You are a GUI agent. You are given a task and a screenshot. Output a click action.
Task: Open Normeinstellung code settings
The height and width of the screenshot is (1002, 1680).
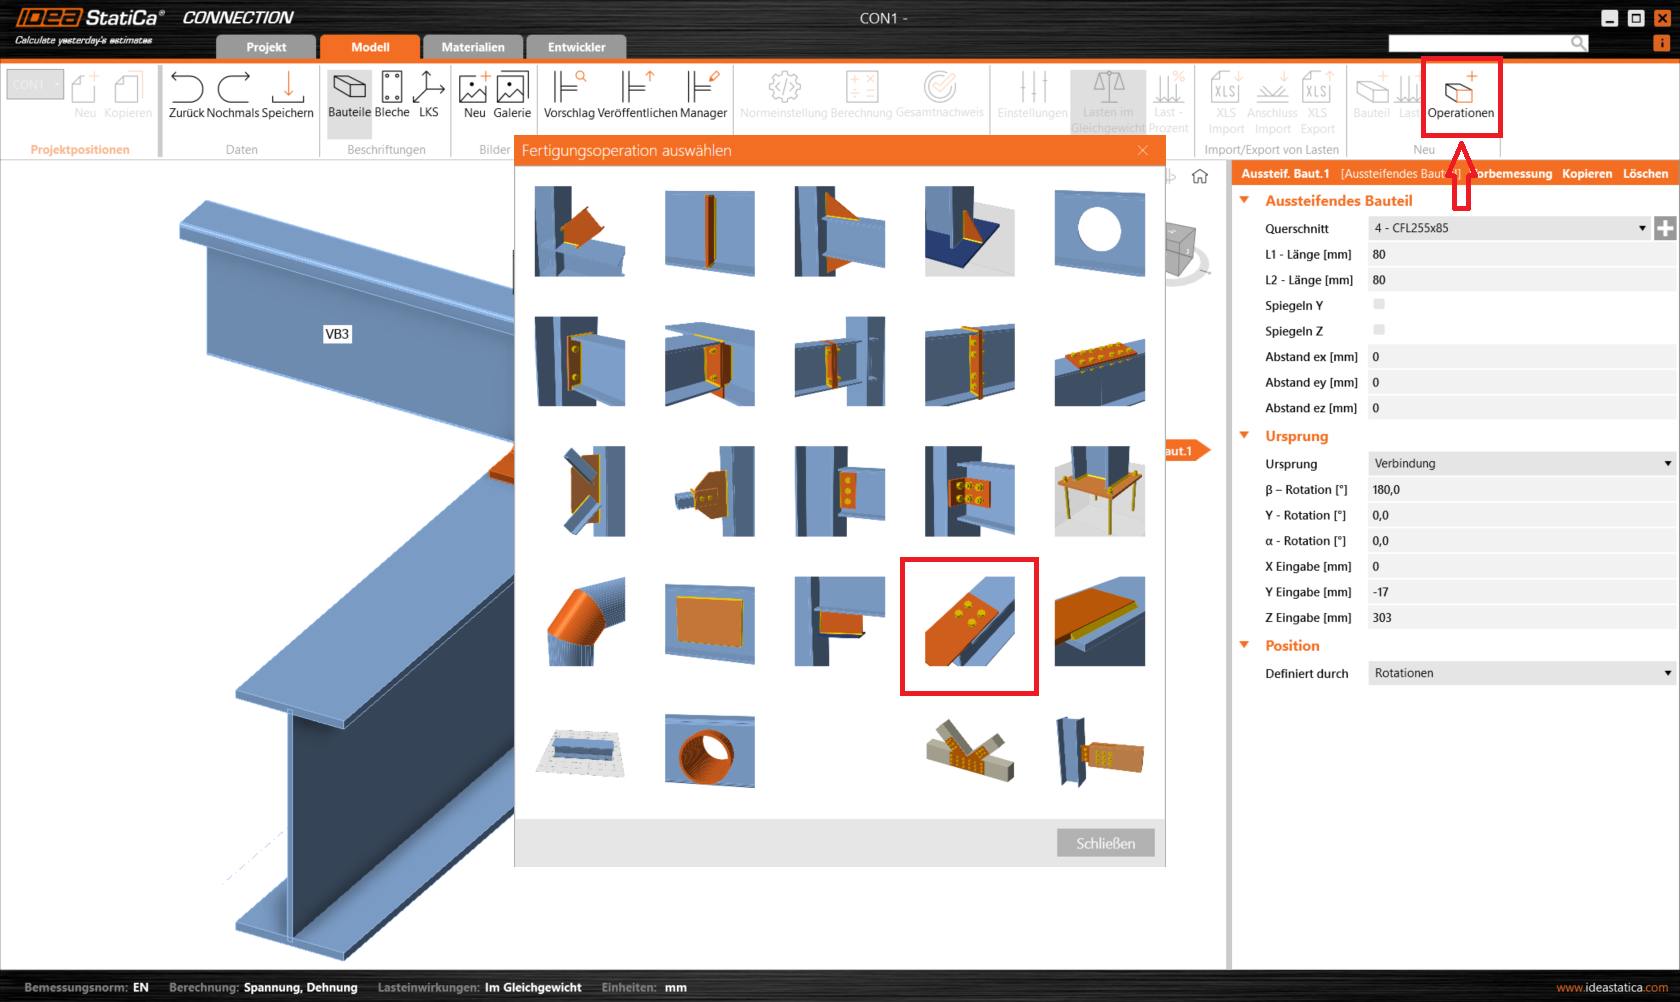click(x=784, y=95)
